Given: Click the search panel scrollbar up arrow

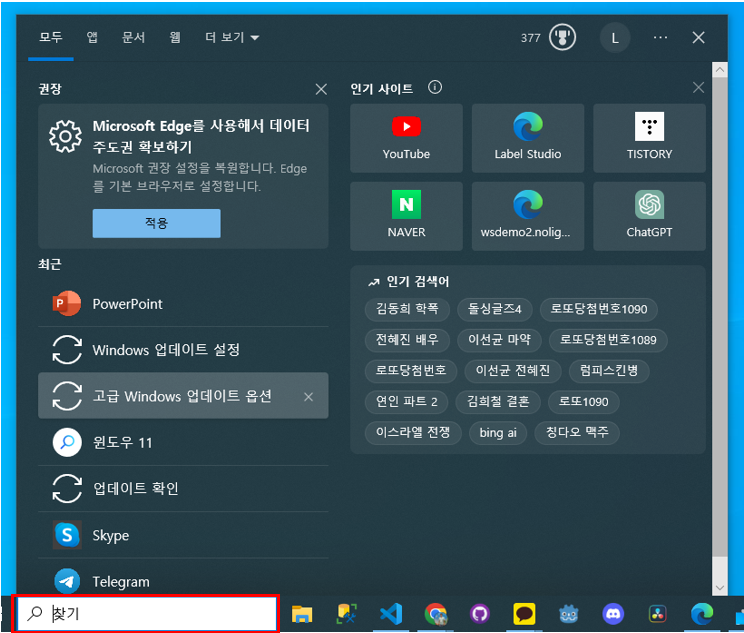Looking at the screenshot, I should tap(720, 70).
